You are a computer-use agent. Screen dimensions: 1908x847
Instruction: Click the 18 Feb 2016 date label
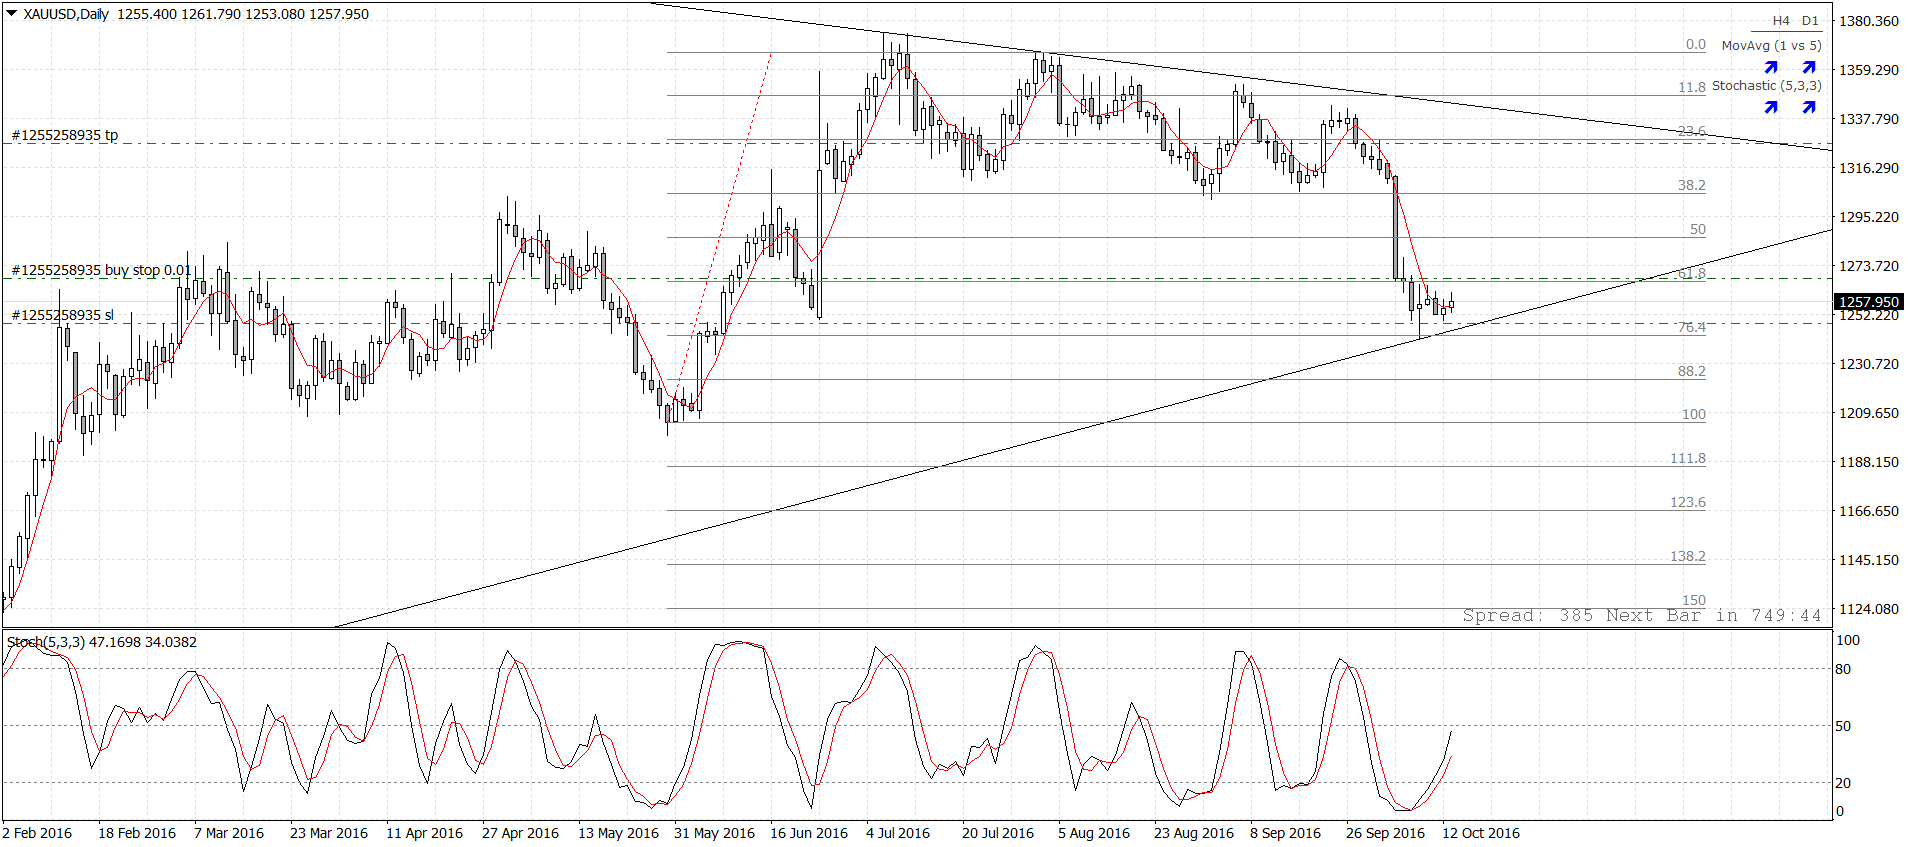coord(137,833)
